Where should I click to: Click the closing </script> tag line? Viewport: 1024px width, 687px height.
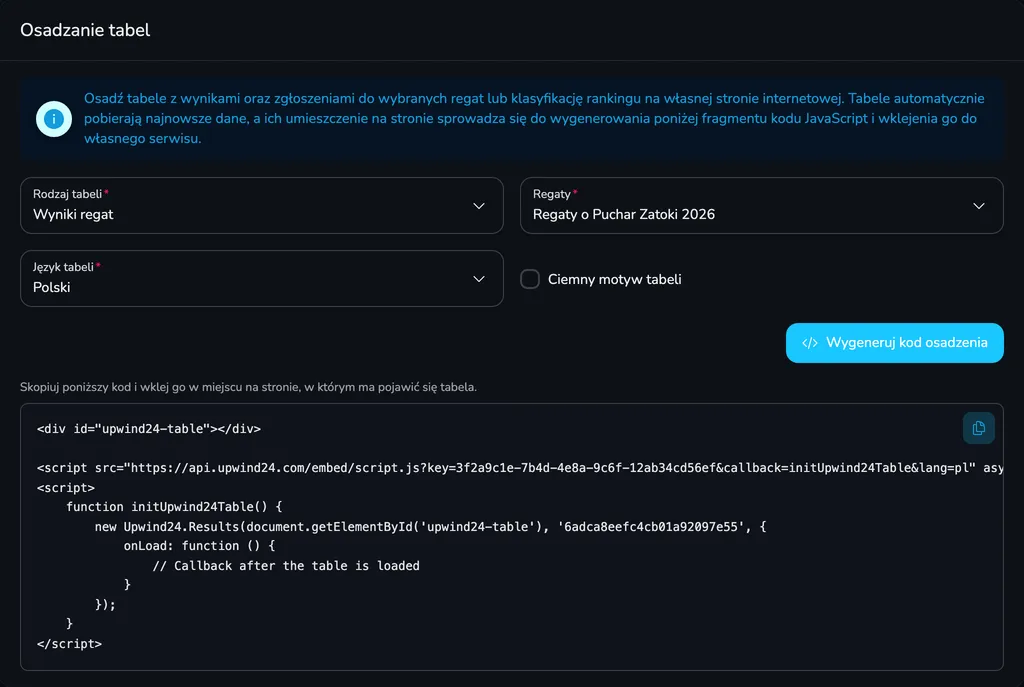(69, 644)
